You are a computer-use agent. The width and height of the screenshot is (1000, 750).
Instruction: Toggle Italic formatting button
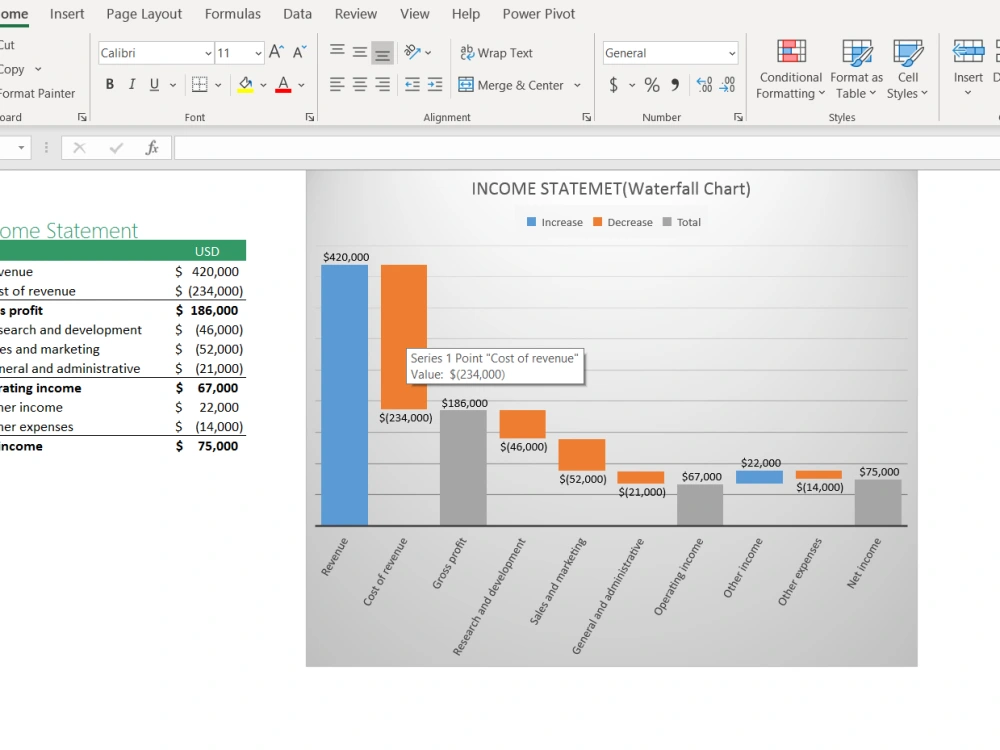coord(132,84)
